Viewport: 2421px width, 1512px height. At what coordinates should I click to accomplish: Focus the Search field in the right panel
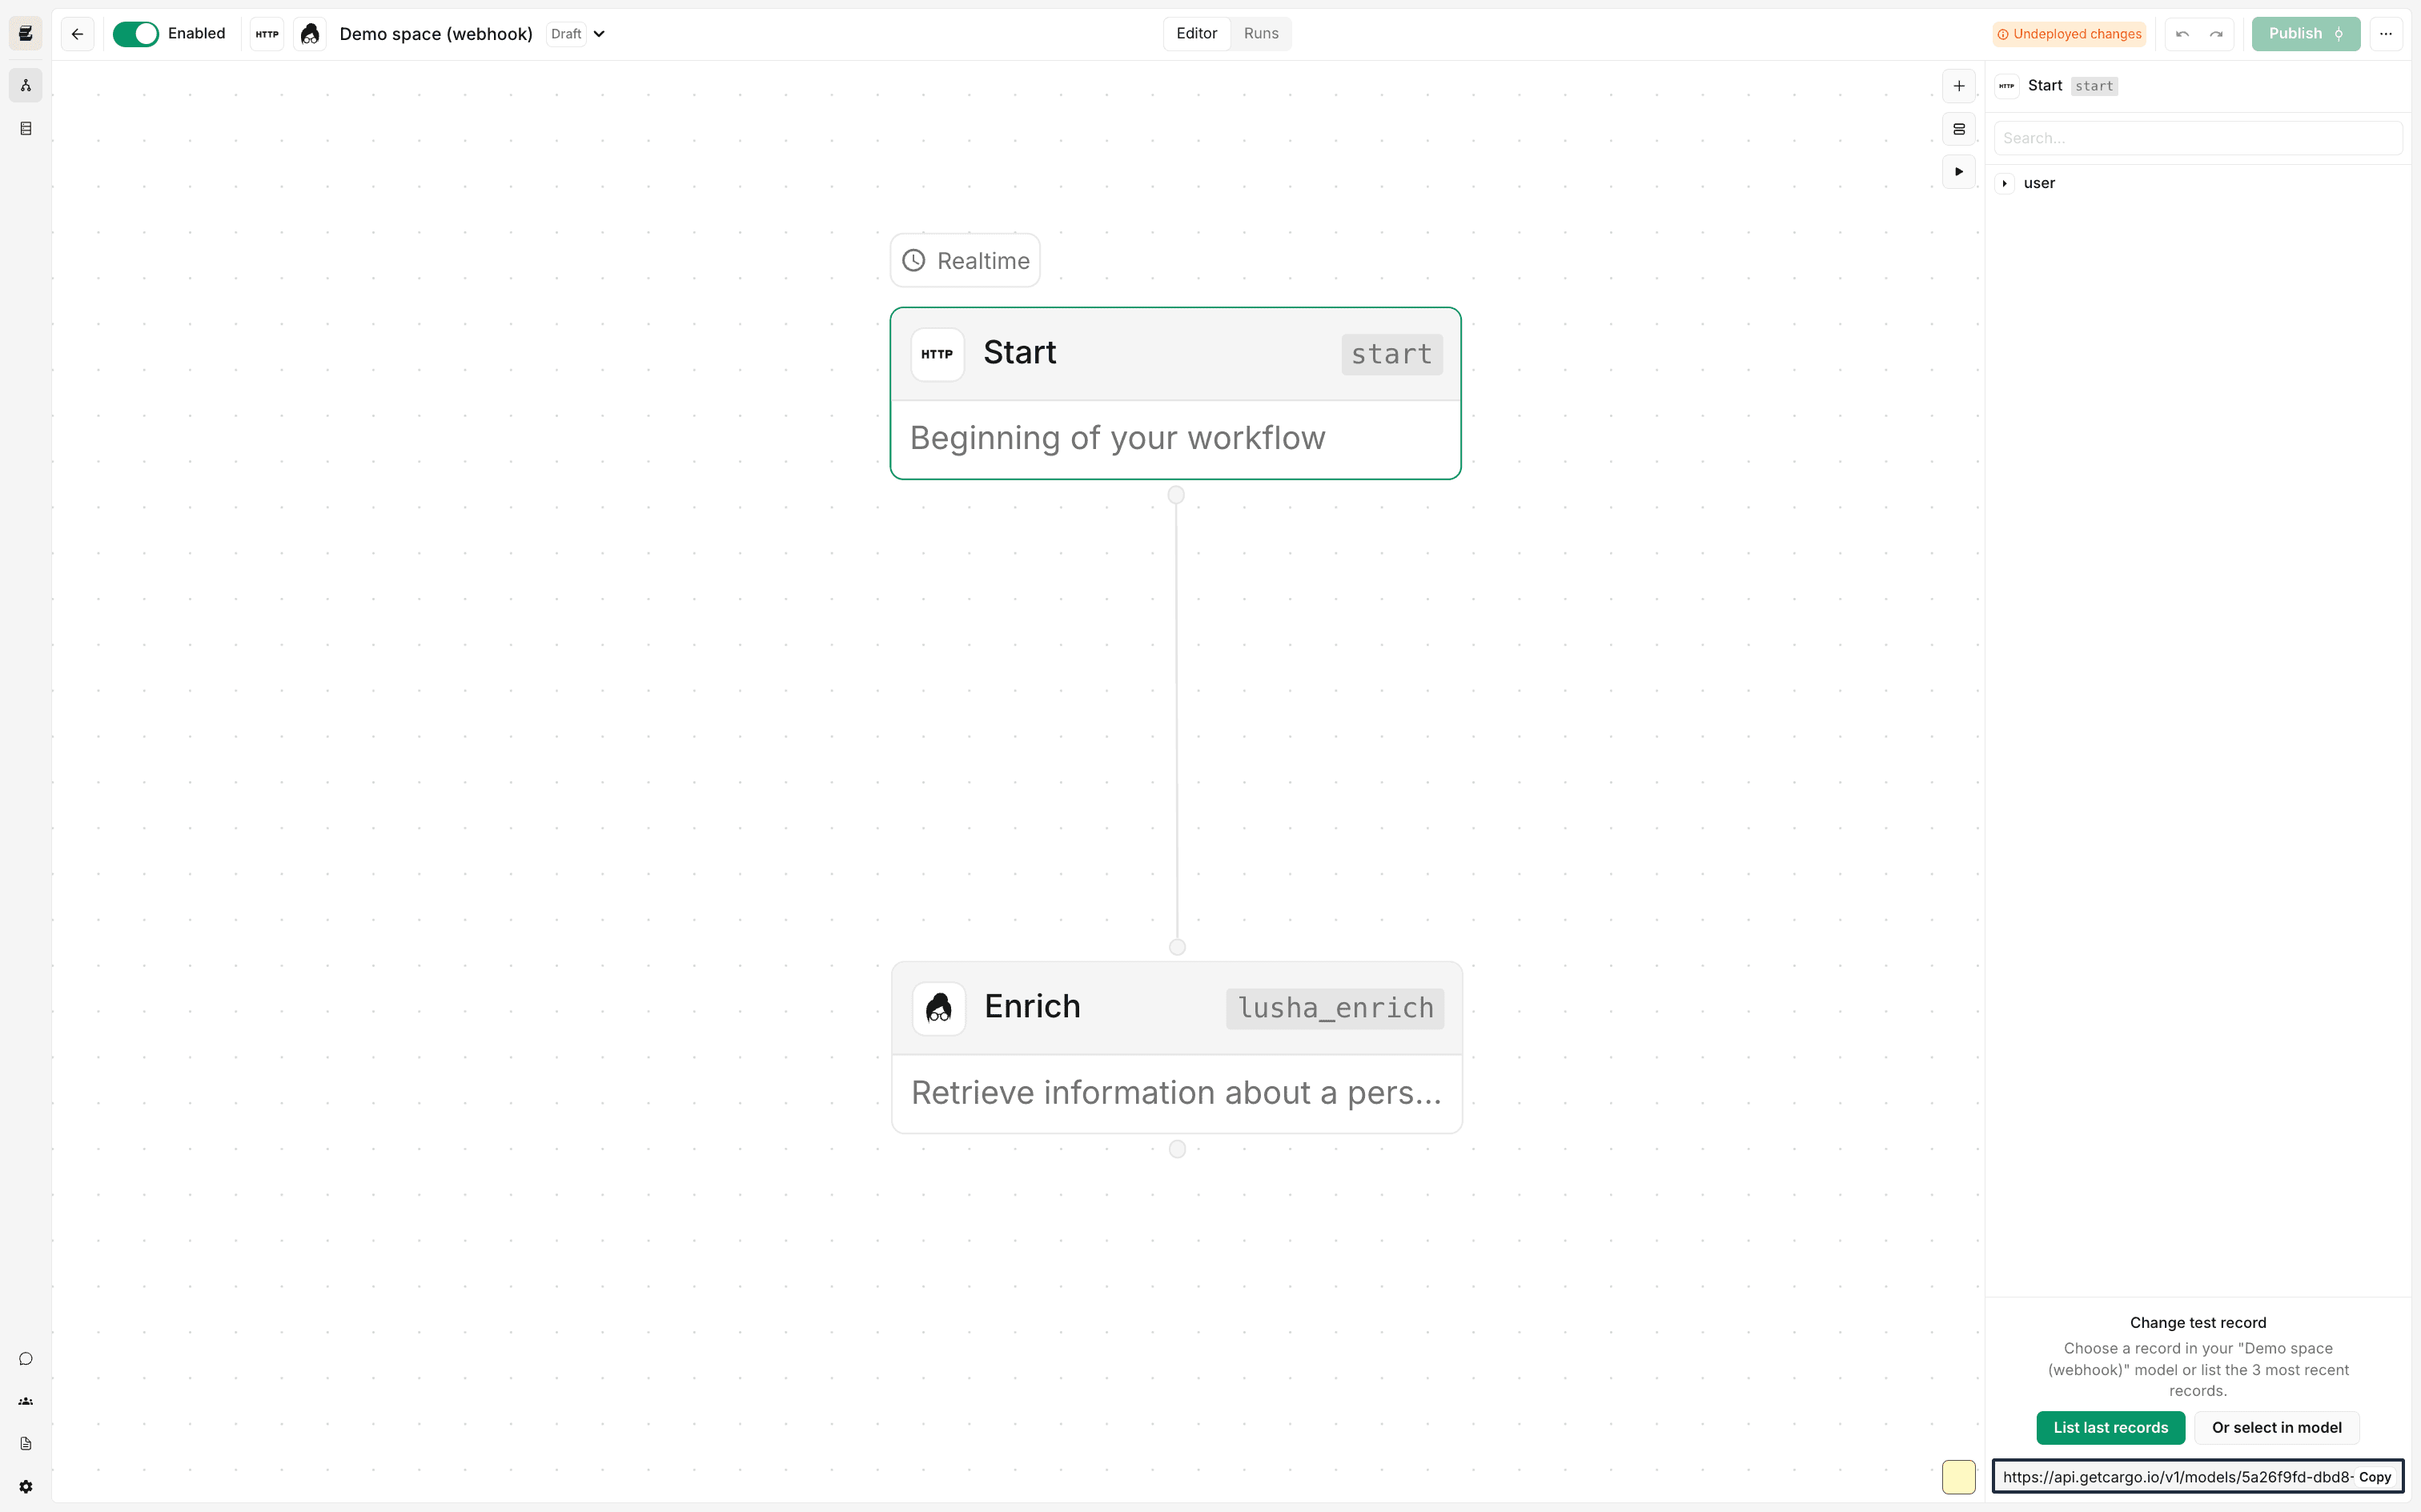pos(2197,138)
